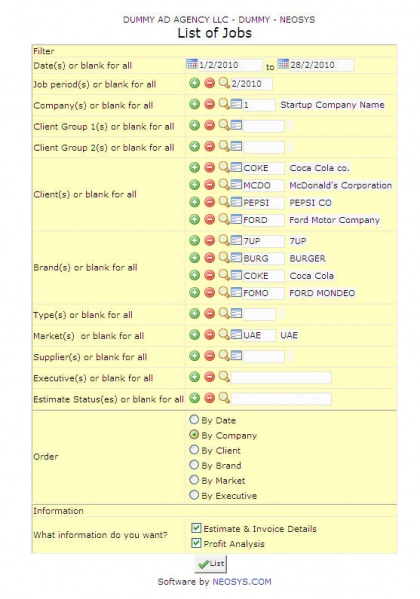Remove the COKE client row
Screen dimensions: 420x599
pyautogui.click(x=209, y=167)
